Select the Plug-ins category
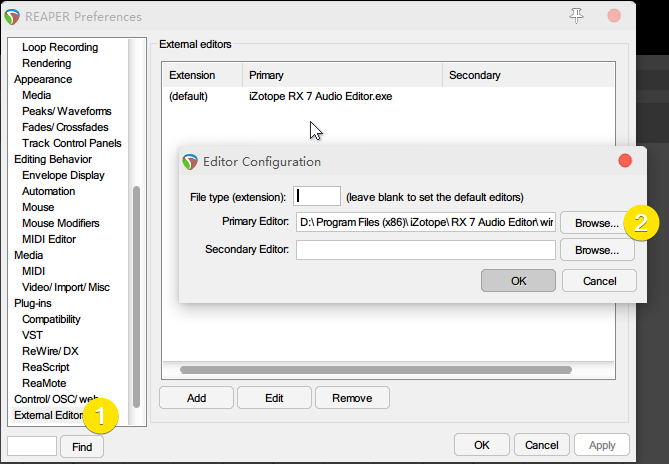Screen dimensions: 669x464 pos(33,303)
